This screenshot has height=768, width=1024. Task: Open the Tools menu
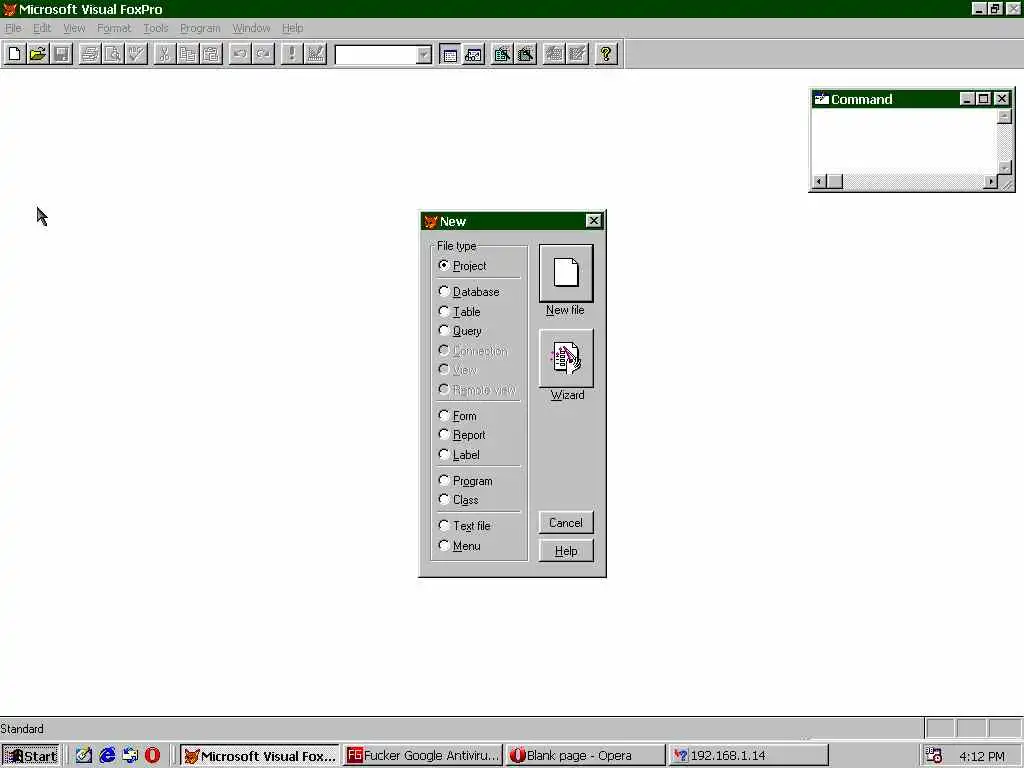click(x=155, y=28)
